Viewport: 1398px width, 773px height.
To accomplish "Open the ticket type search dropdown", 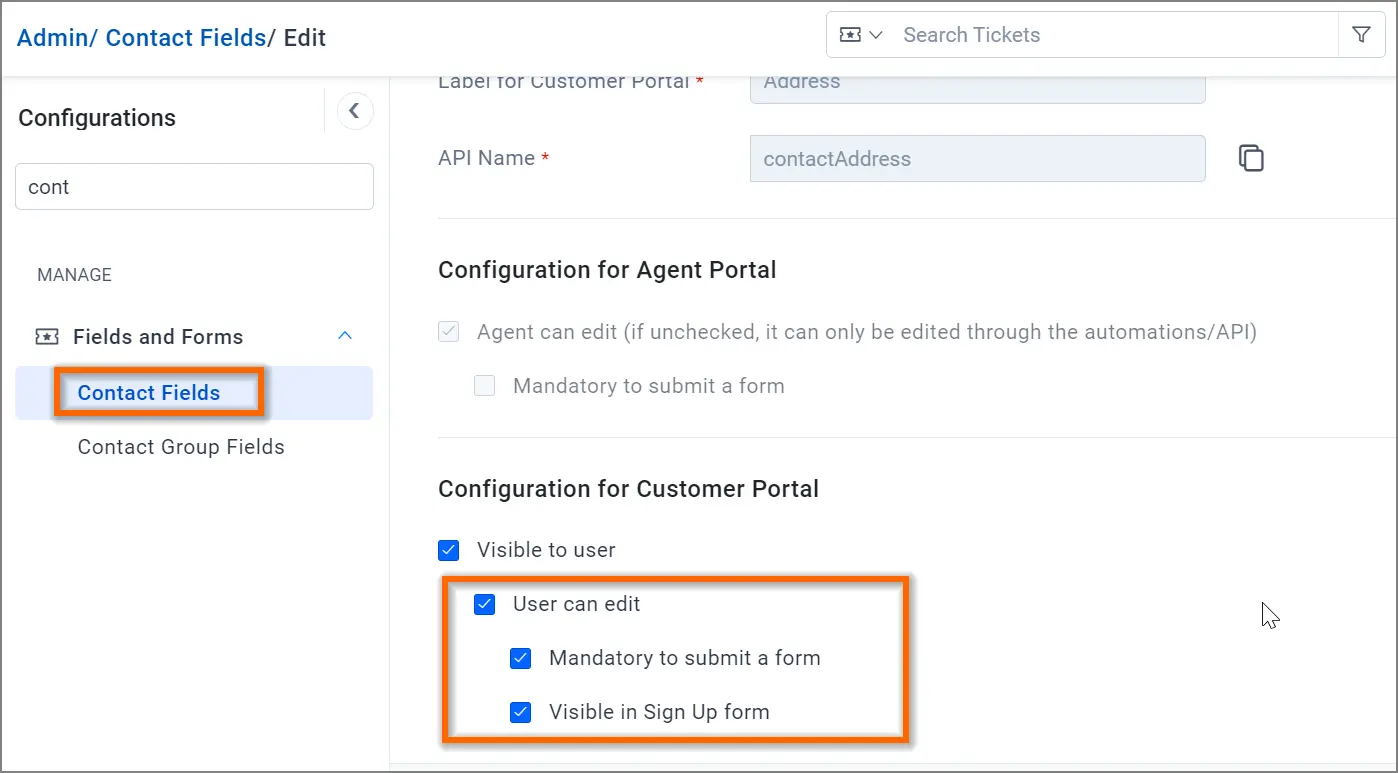I will coord(862,35).
